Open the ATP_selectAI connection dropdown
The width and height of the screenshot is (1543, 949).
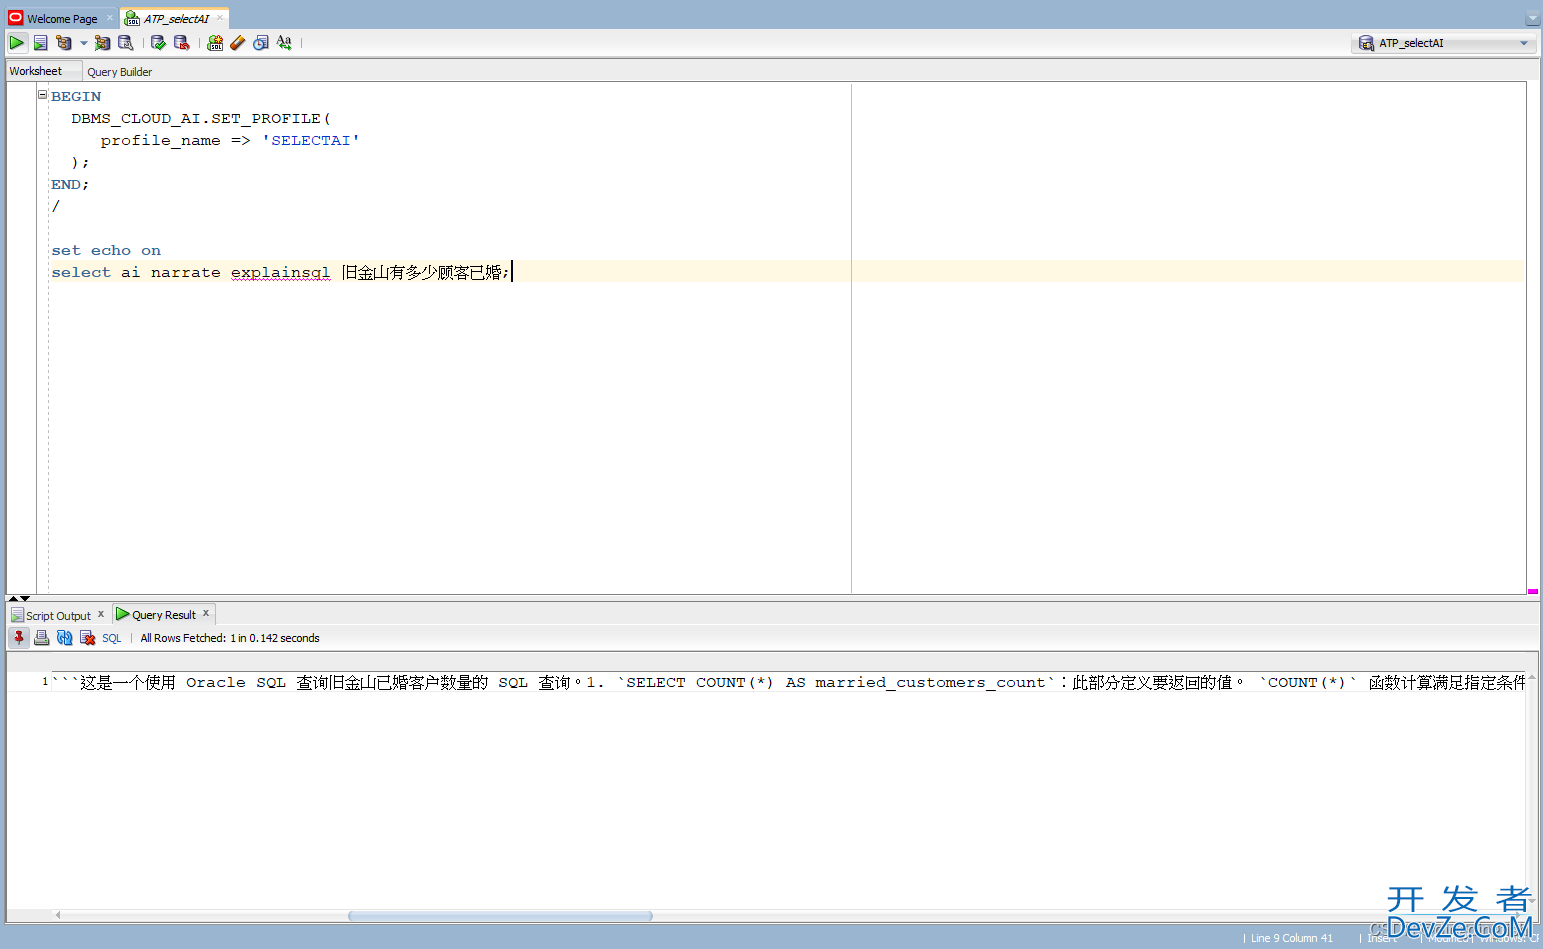[x=1445, y=43]
